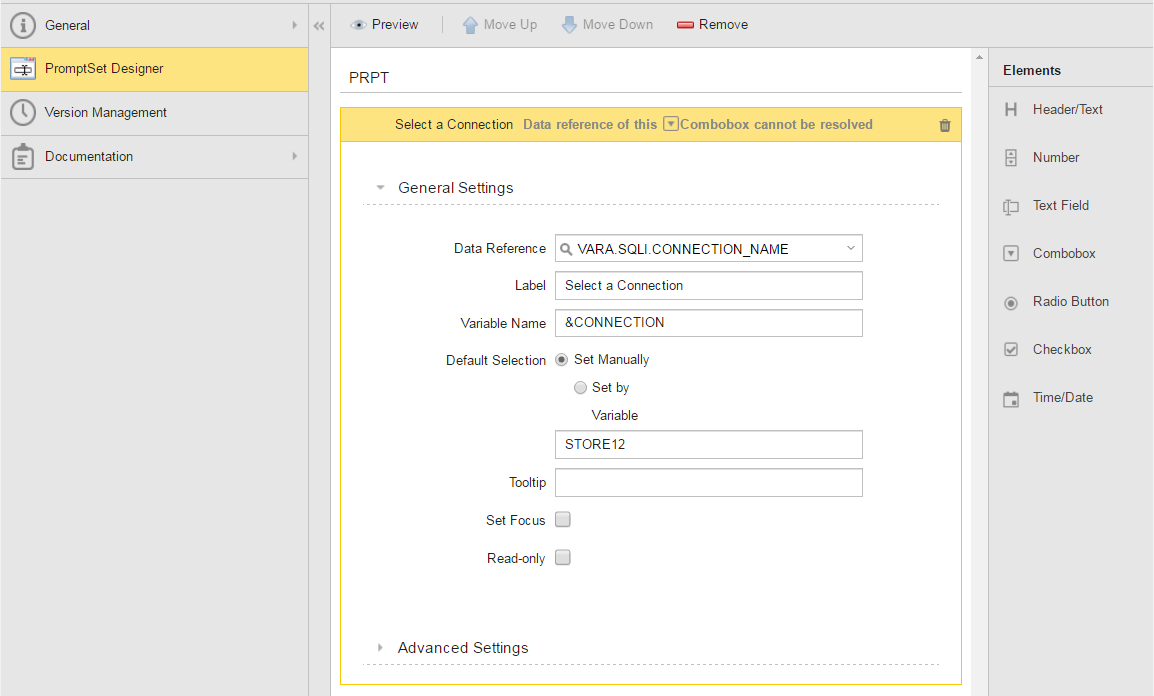Select the Number element icon
The width and height of the screenshot is (1154, 696).
[x=1011, y=158]
